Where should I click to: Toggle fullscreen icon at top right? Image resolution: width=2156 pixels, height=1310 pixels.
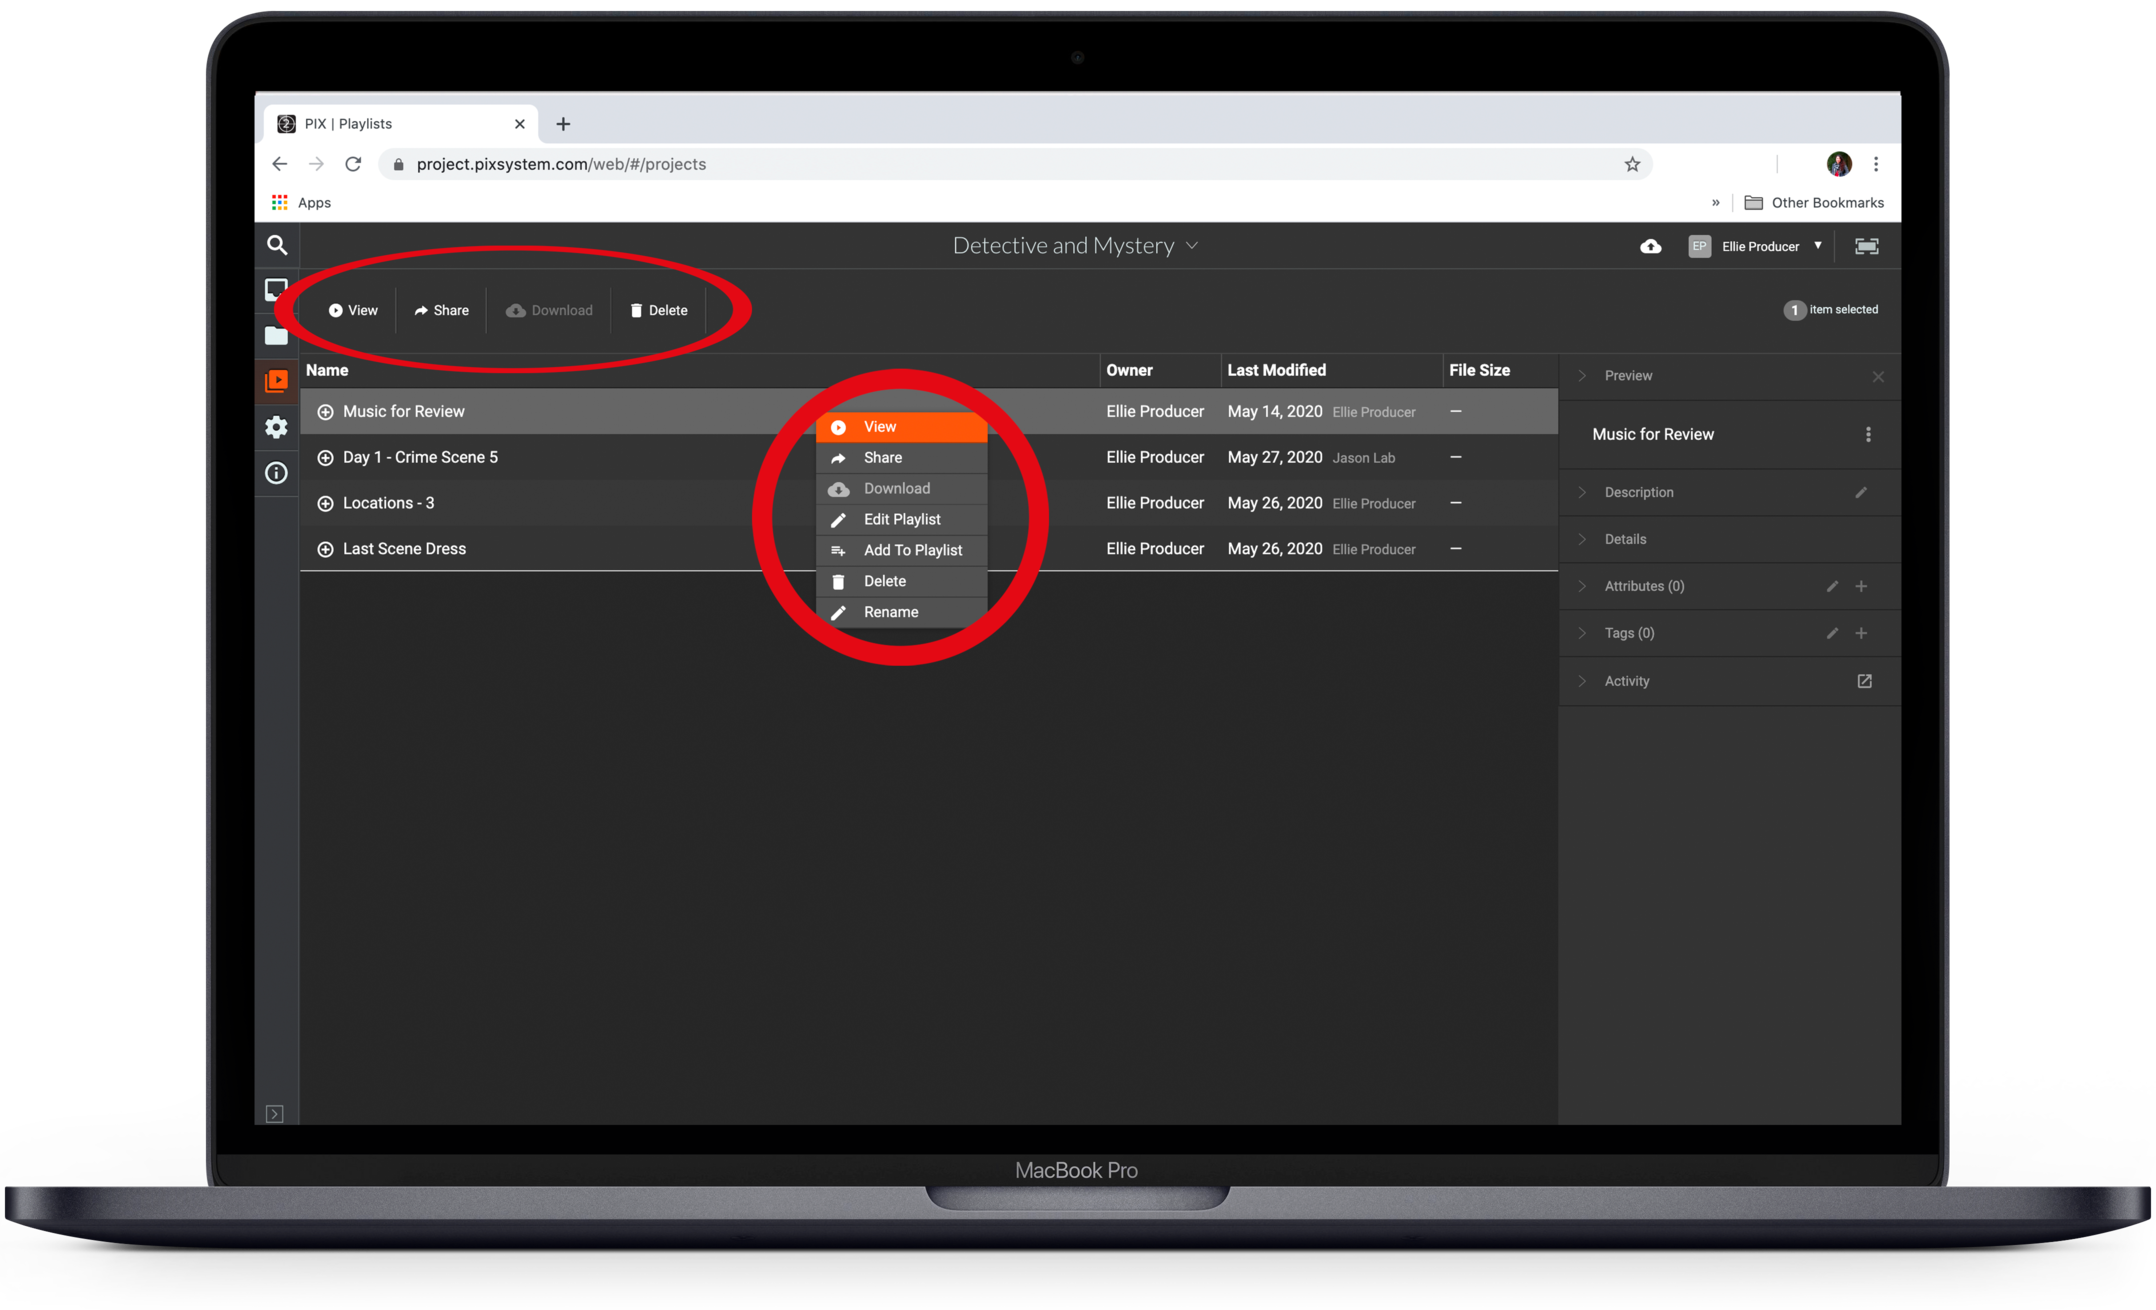pos(1866,246)
